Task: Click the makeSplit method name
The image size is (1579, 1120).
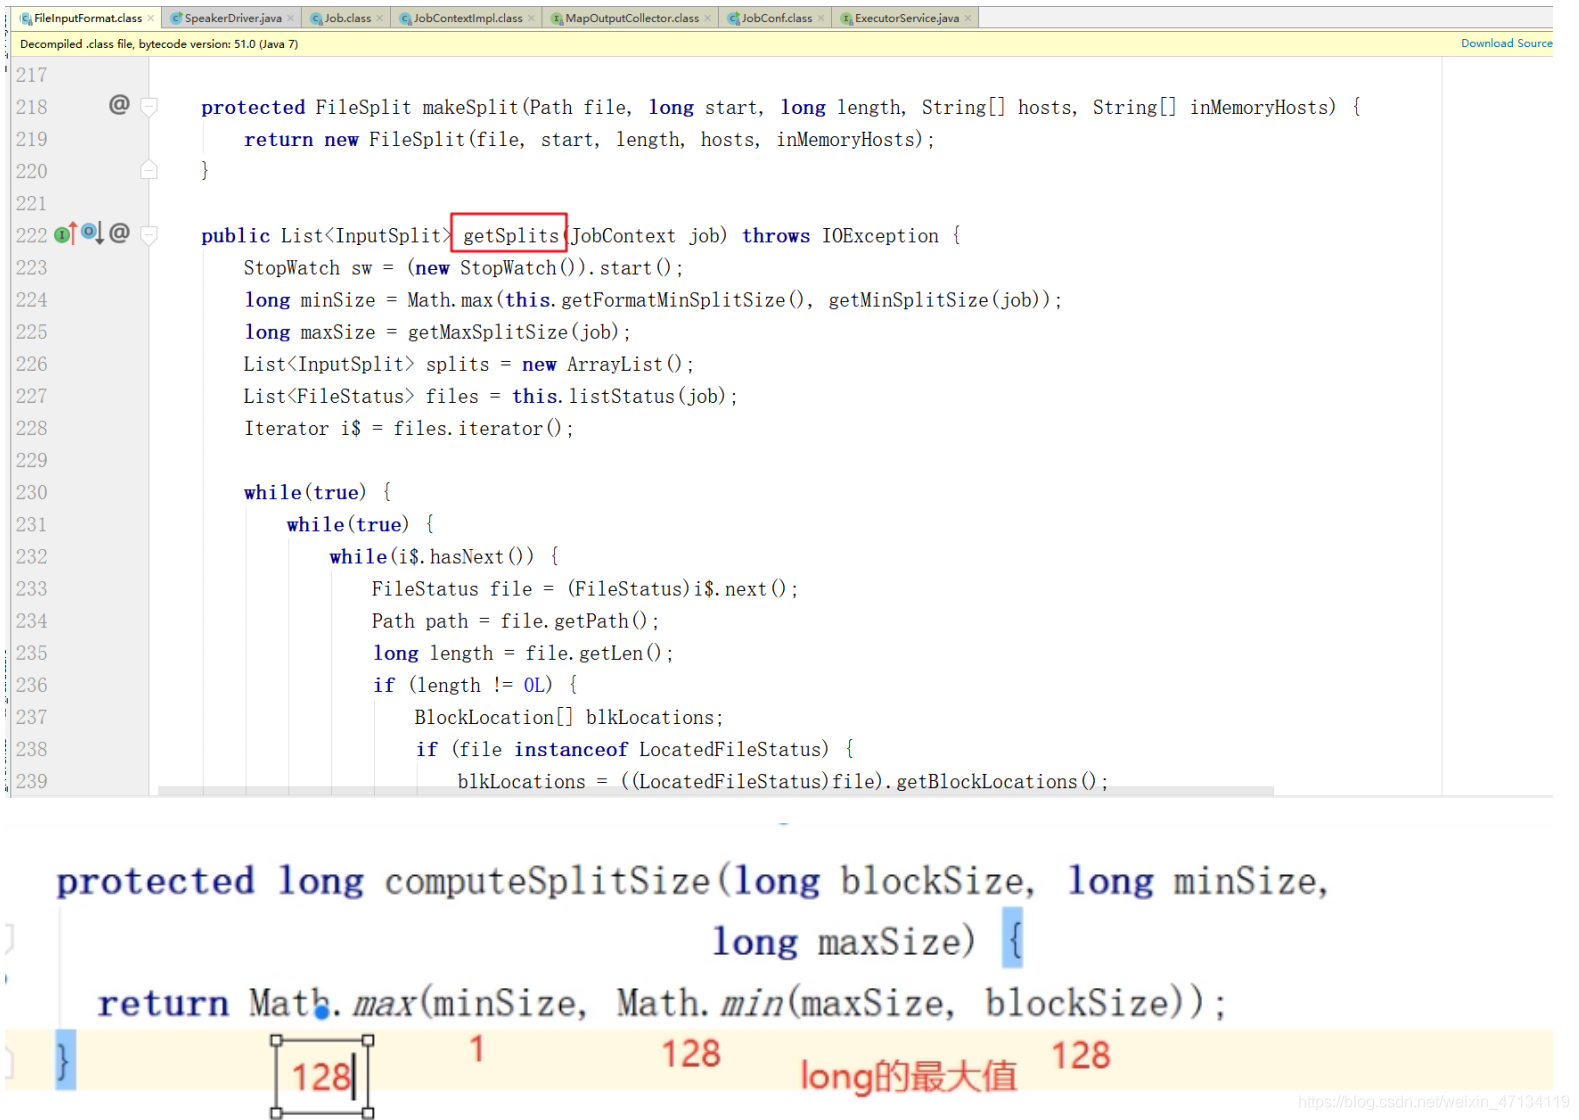Action: coord(470,107)
